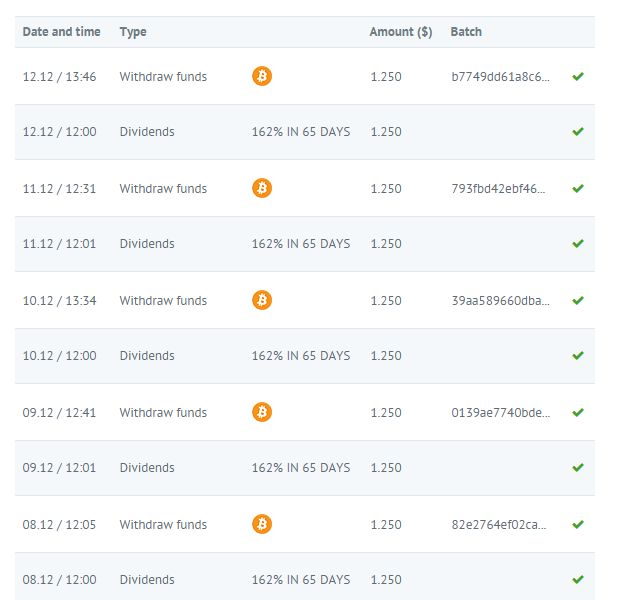Click Withdraw funds label dated 10.12 / 13:34
This screenshot has height=600, width=621.
(163, 301)
